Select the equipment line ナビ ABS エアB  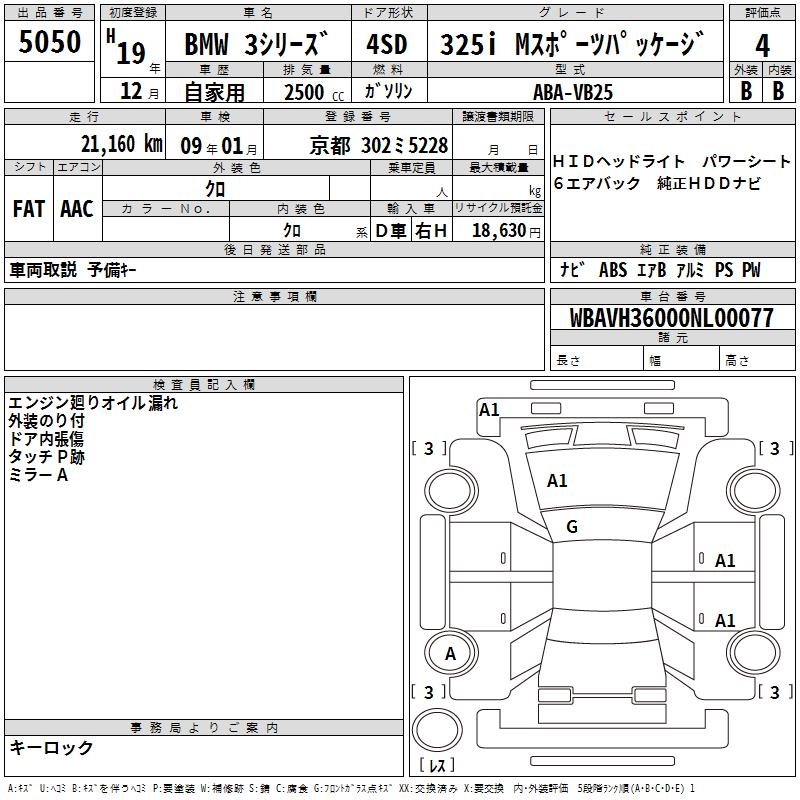[x=613, y=270]
